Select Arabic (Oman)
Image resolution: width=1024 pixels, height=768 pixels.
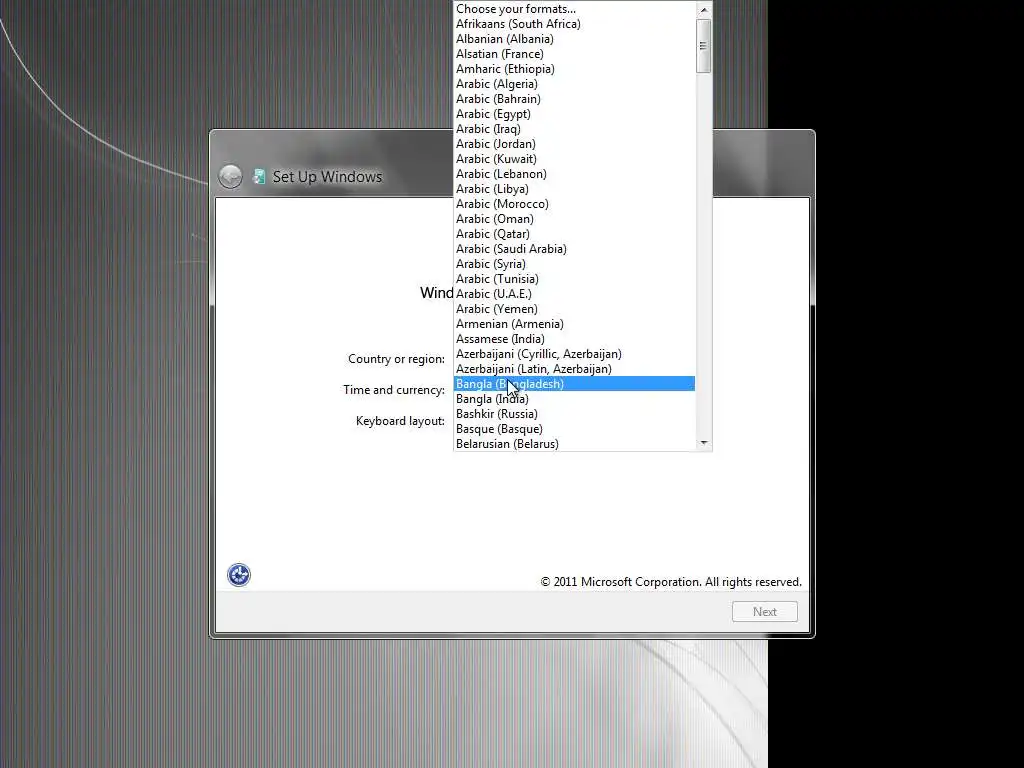[x=574, y=219]
